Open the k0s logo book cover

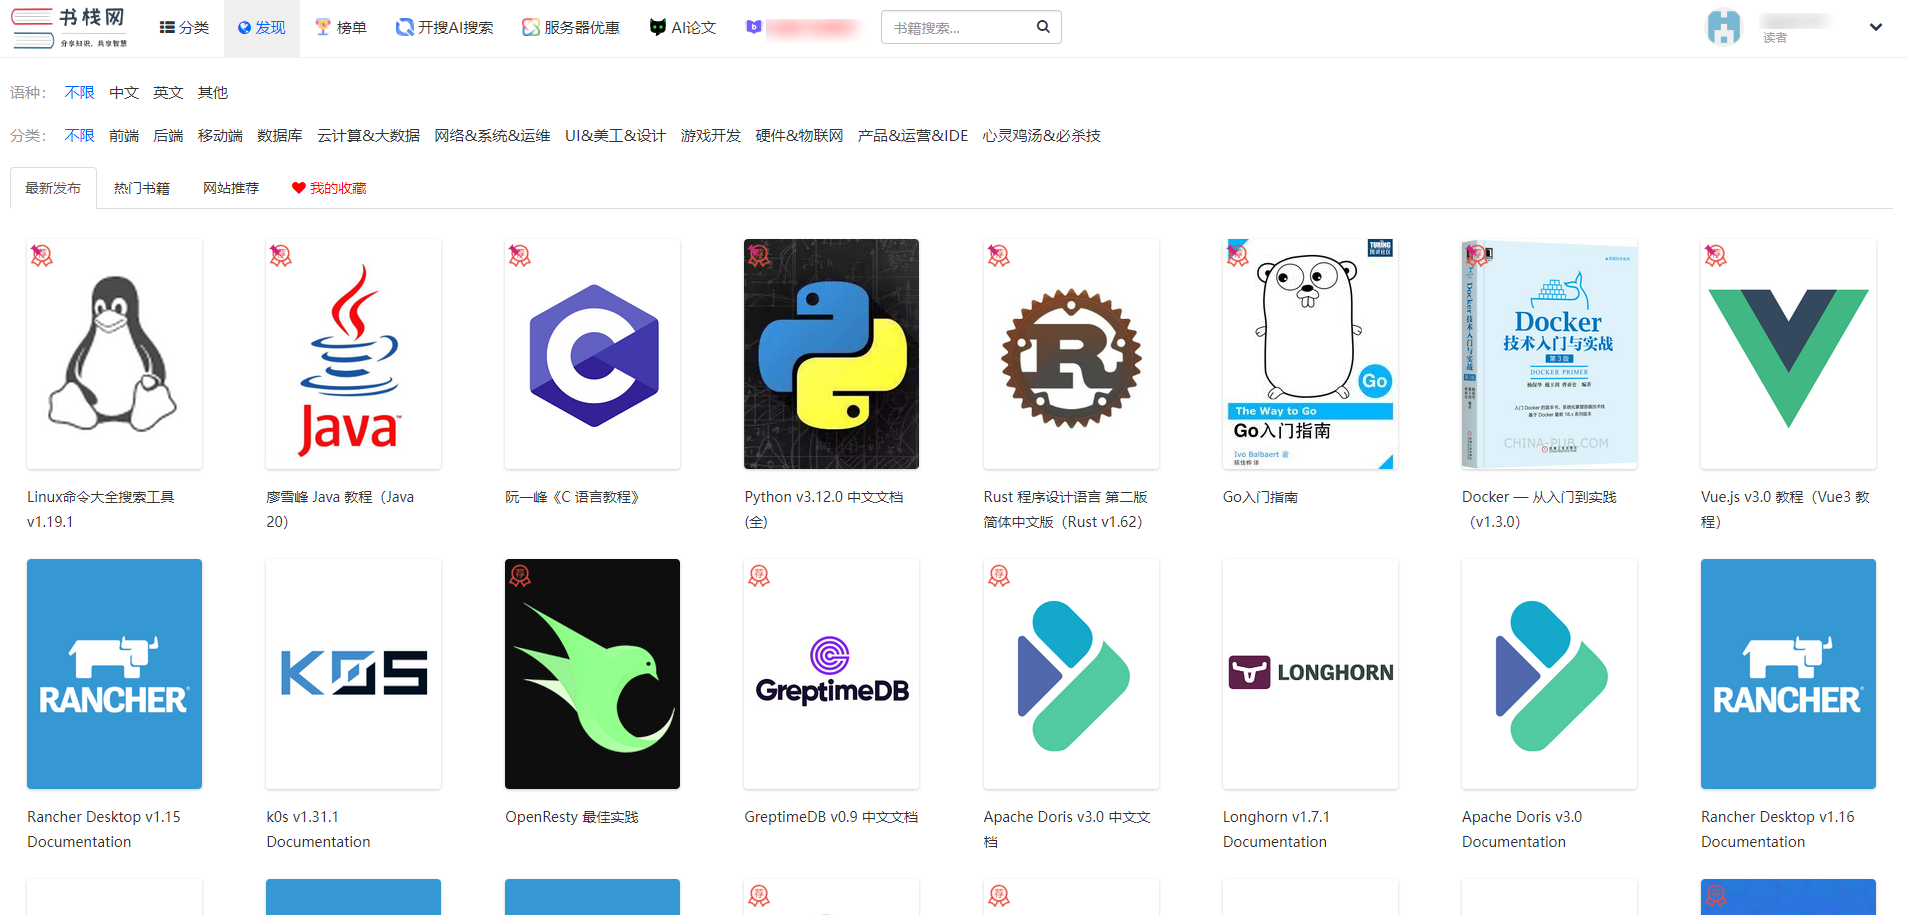point(353,674)
